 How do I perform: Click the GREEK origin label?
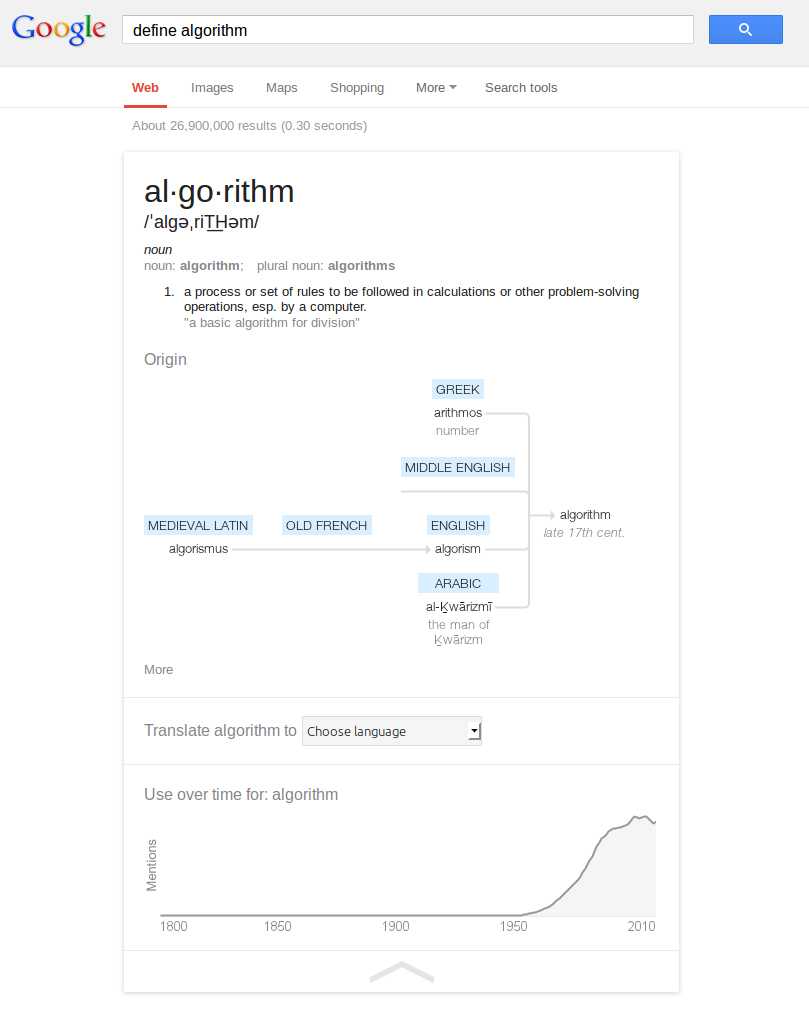[x=458, y=389]
